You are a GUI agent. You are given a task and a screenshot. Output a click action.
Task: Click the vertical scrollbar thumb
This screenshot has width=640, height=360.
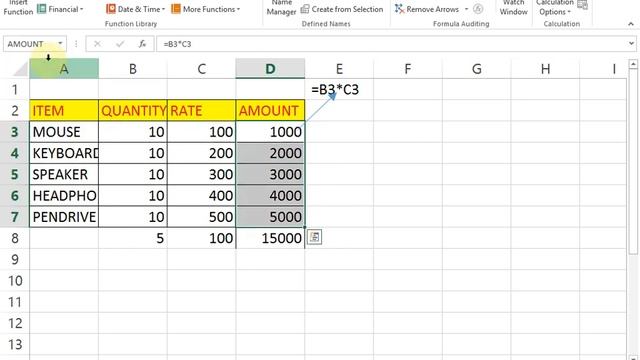click(x=633, y=162)
